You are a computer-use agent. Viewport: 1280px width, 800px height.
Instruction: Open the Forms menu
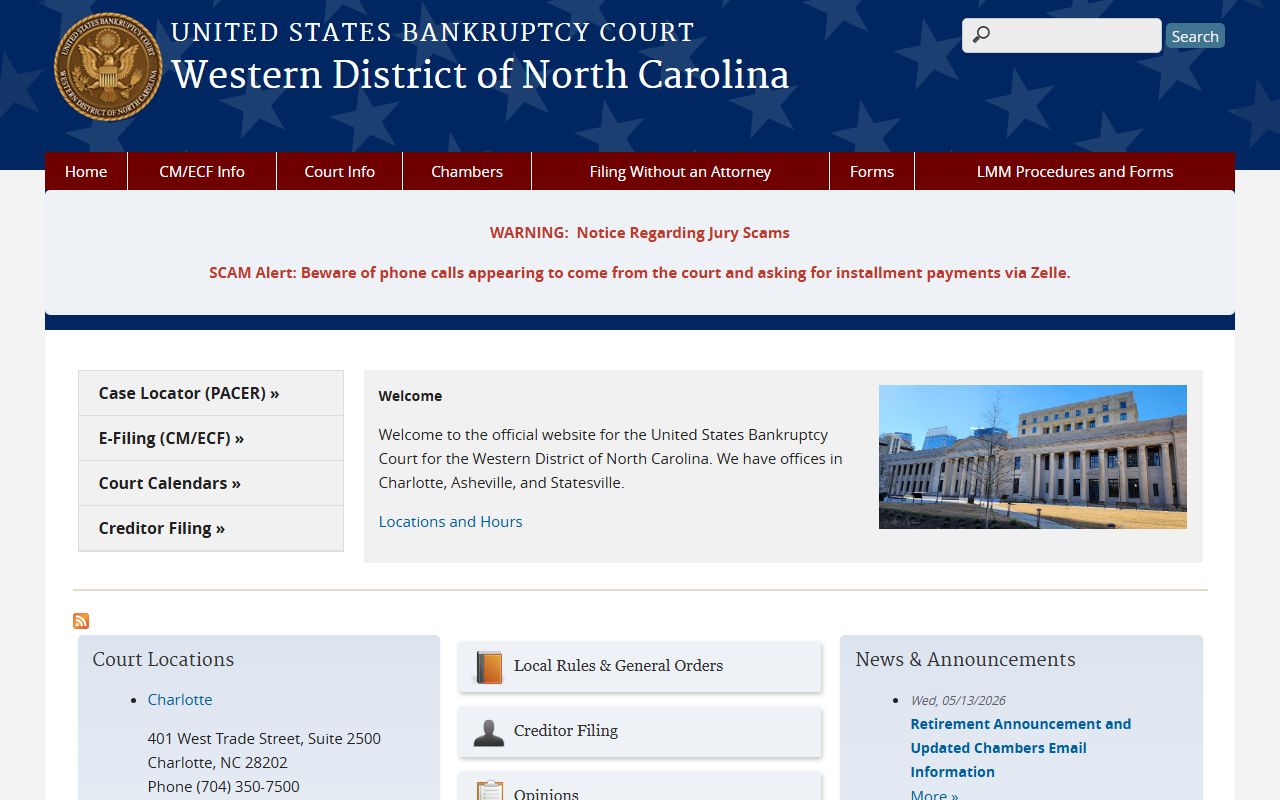pyautogui.click(x=872, y=171)
